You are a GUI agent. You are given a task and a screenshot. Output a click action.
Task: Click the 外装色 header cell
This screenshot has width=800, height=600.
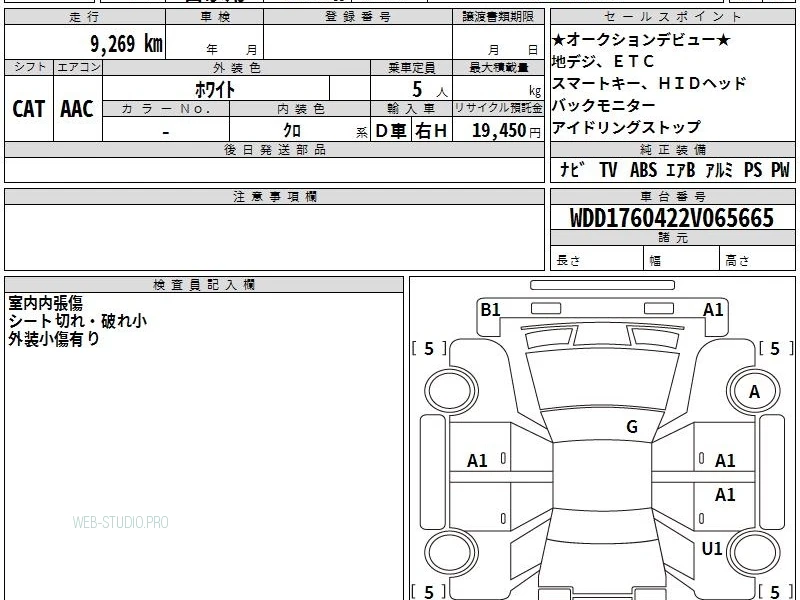237,67
